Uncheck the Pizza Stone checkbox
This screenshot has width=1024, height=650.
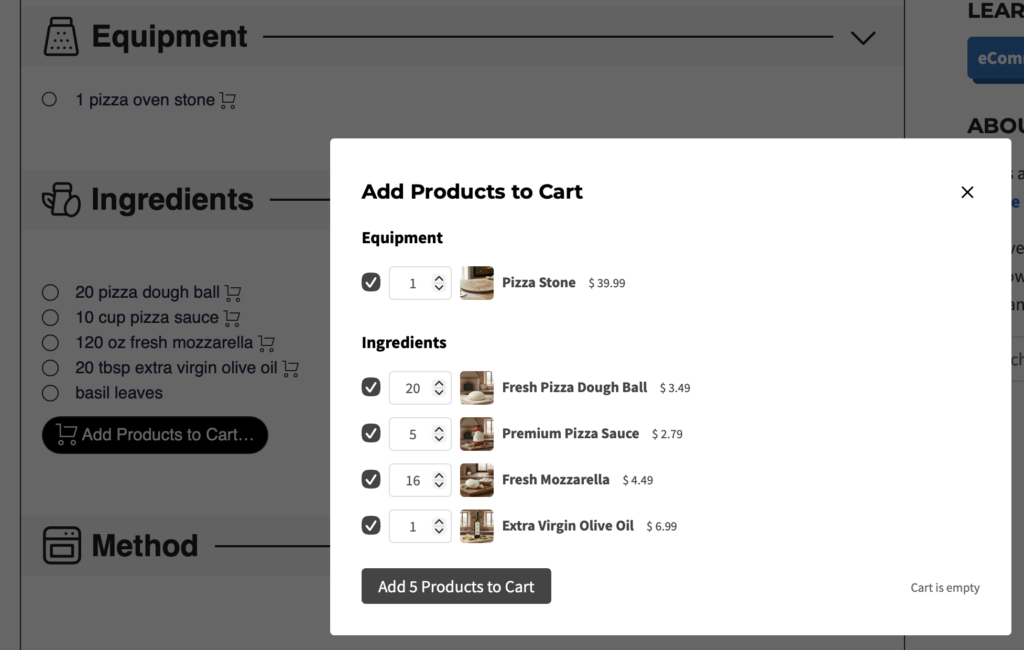point(371,283)
